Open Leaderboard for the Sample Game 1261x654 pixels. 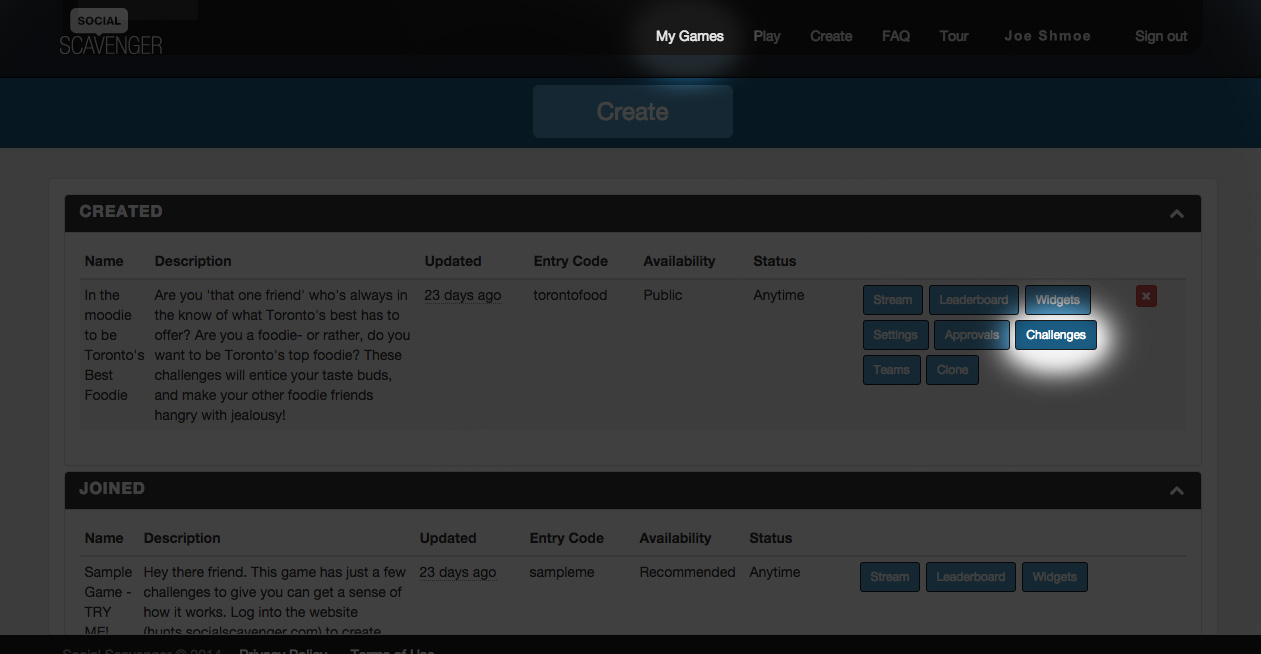[x=970, y=577]
